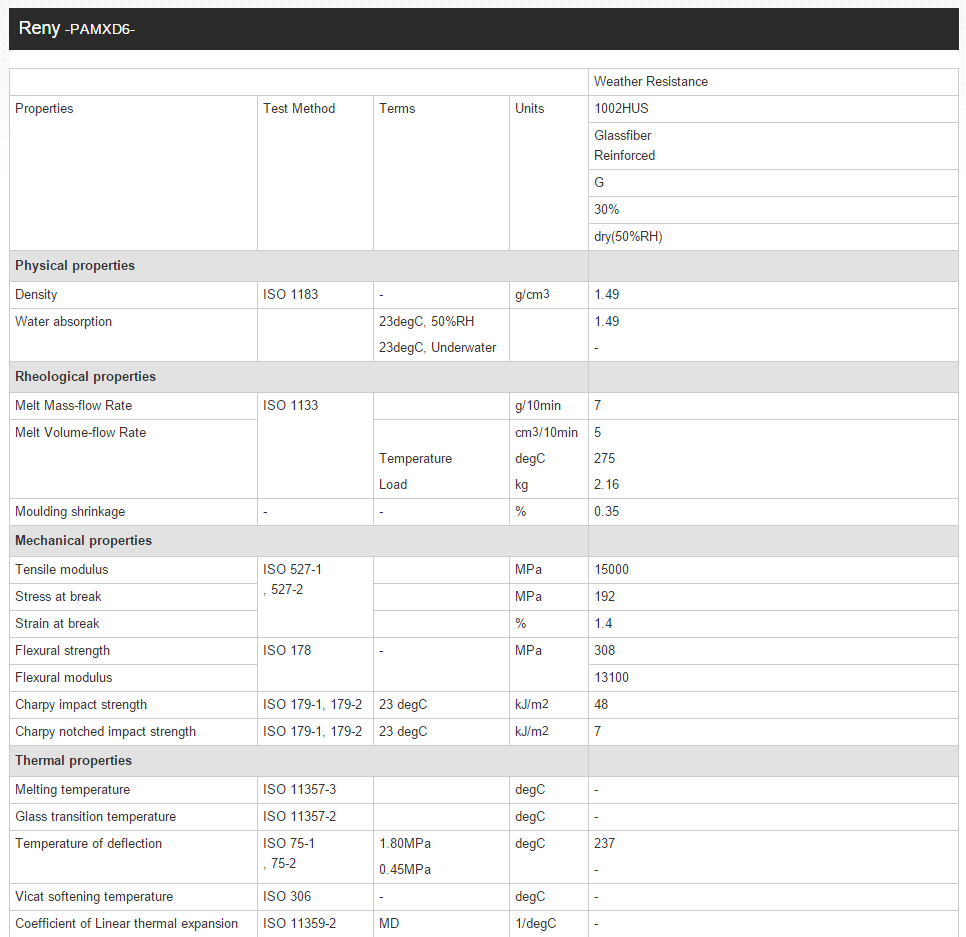
Task: Click the Melting temperature label
Action: point(72,790)
